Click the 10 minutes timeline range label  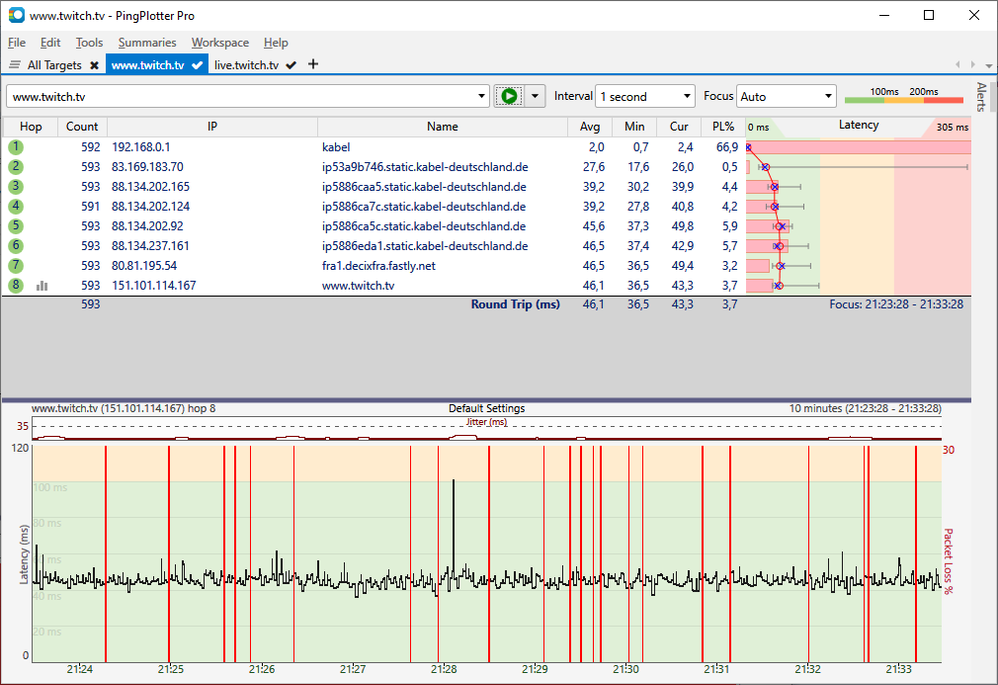pos(865,408)
